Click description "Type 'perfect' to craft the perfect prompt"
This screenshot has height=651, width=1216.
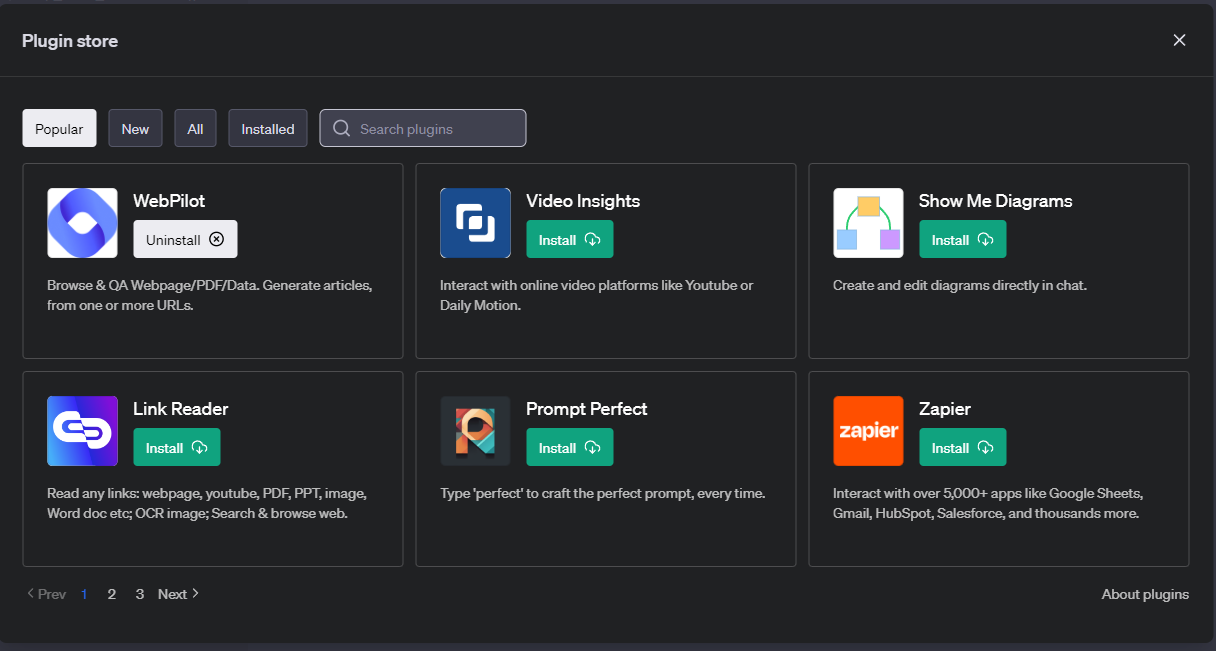(603, 493)
